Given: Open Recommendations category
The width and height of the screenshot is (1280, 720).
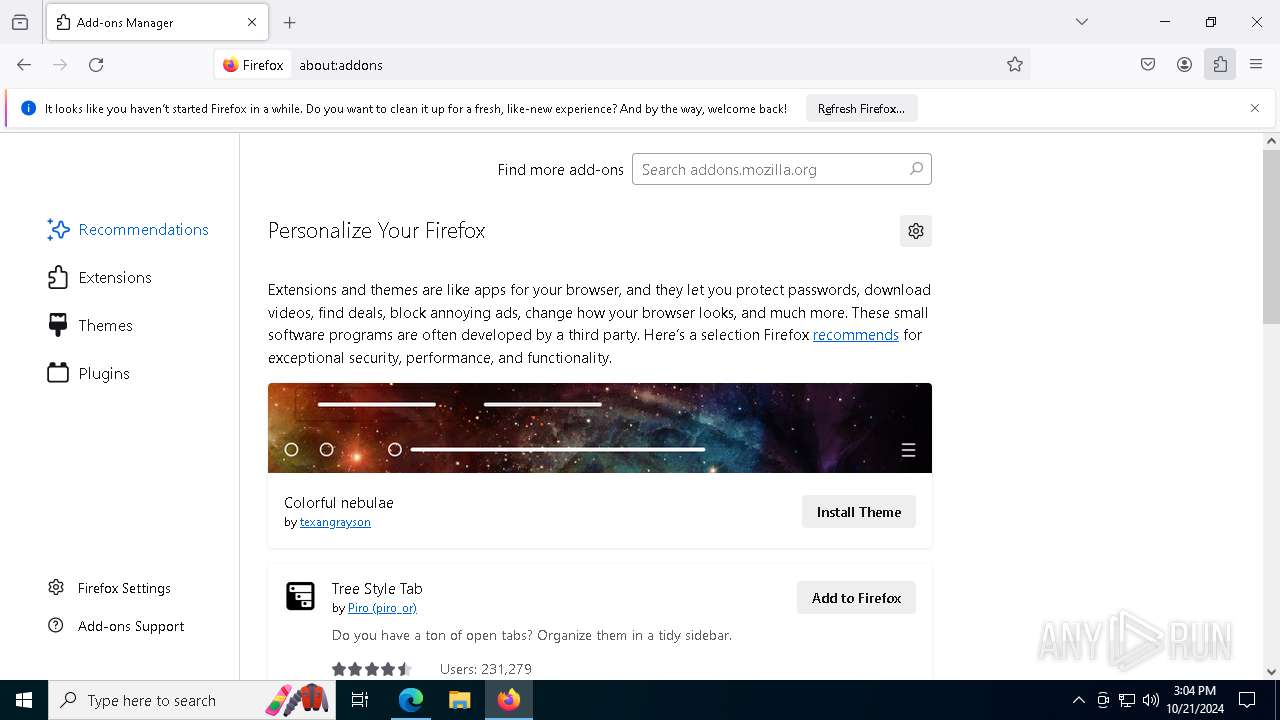Looking at the screenshot, I should point(128,230).
